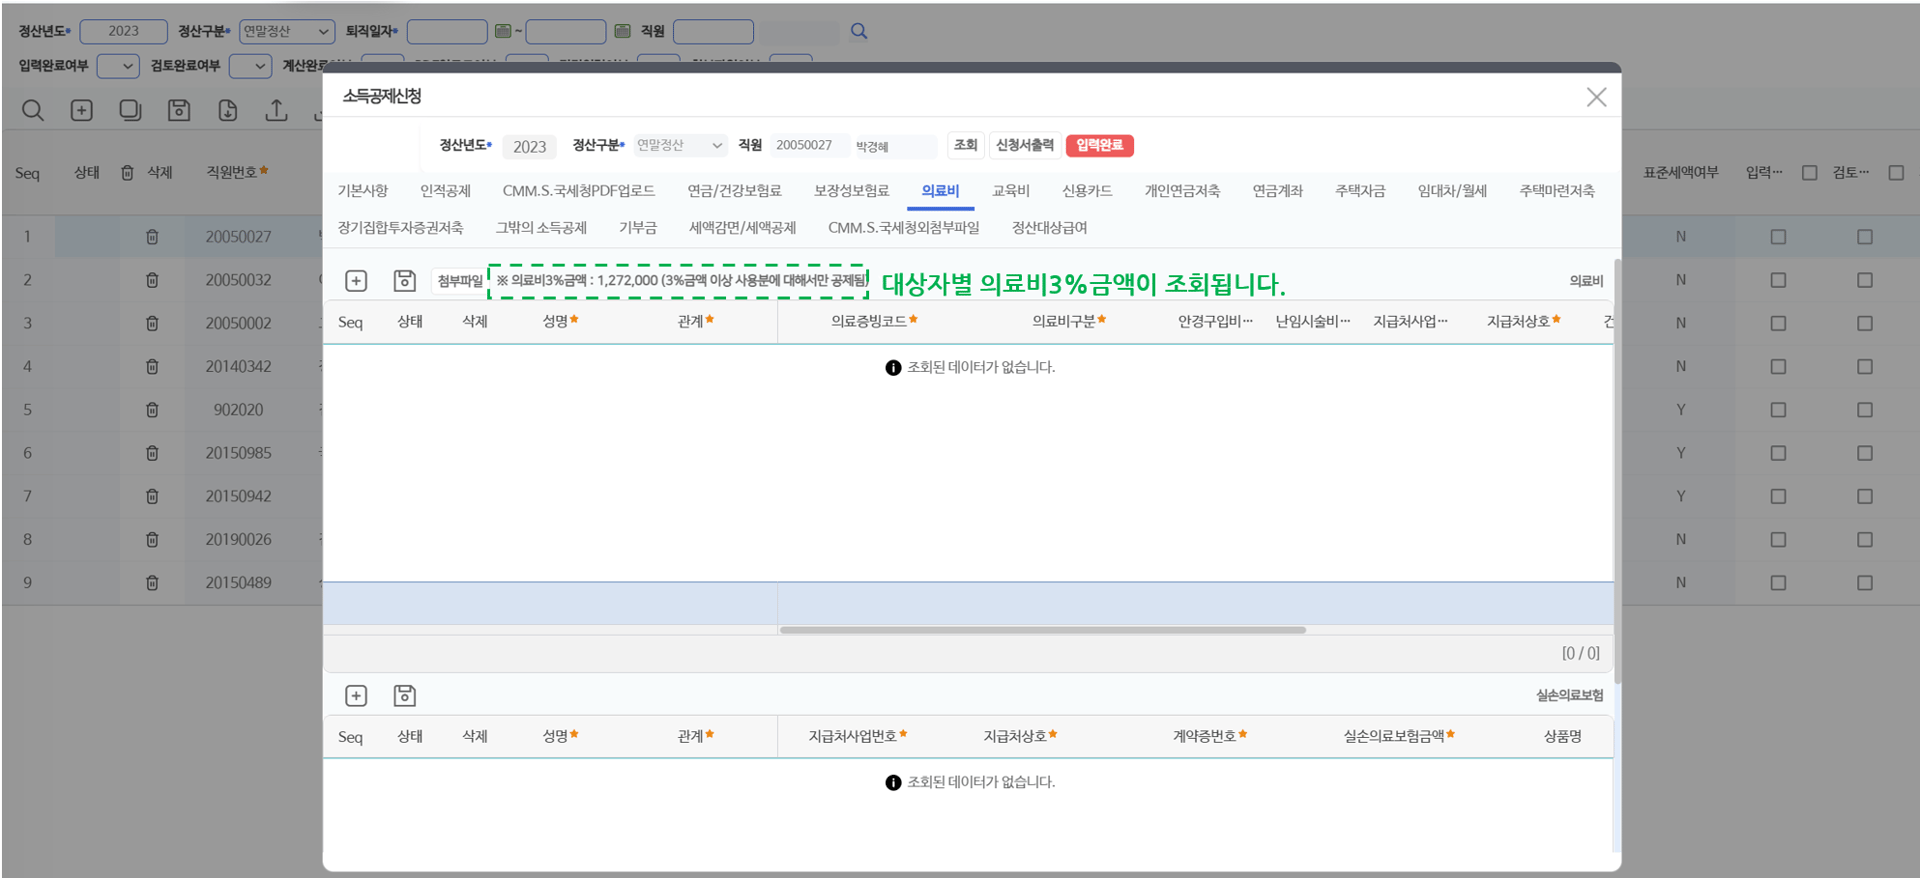Open the second 퇴직일자 calendar icon
Screen dimensions: 1920x878
pos(622,31)
